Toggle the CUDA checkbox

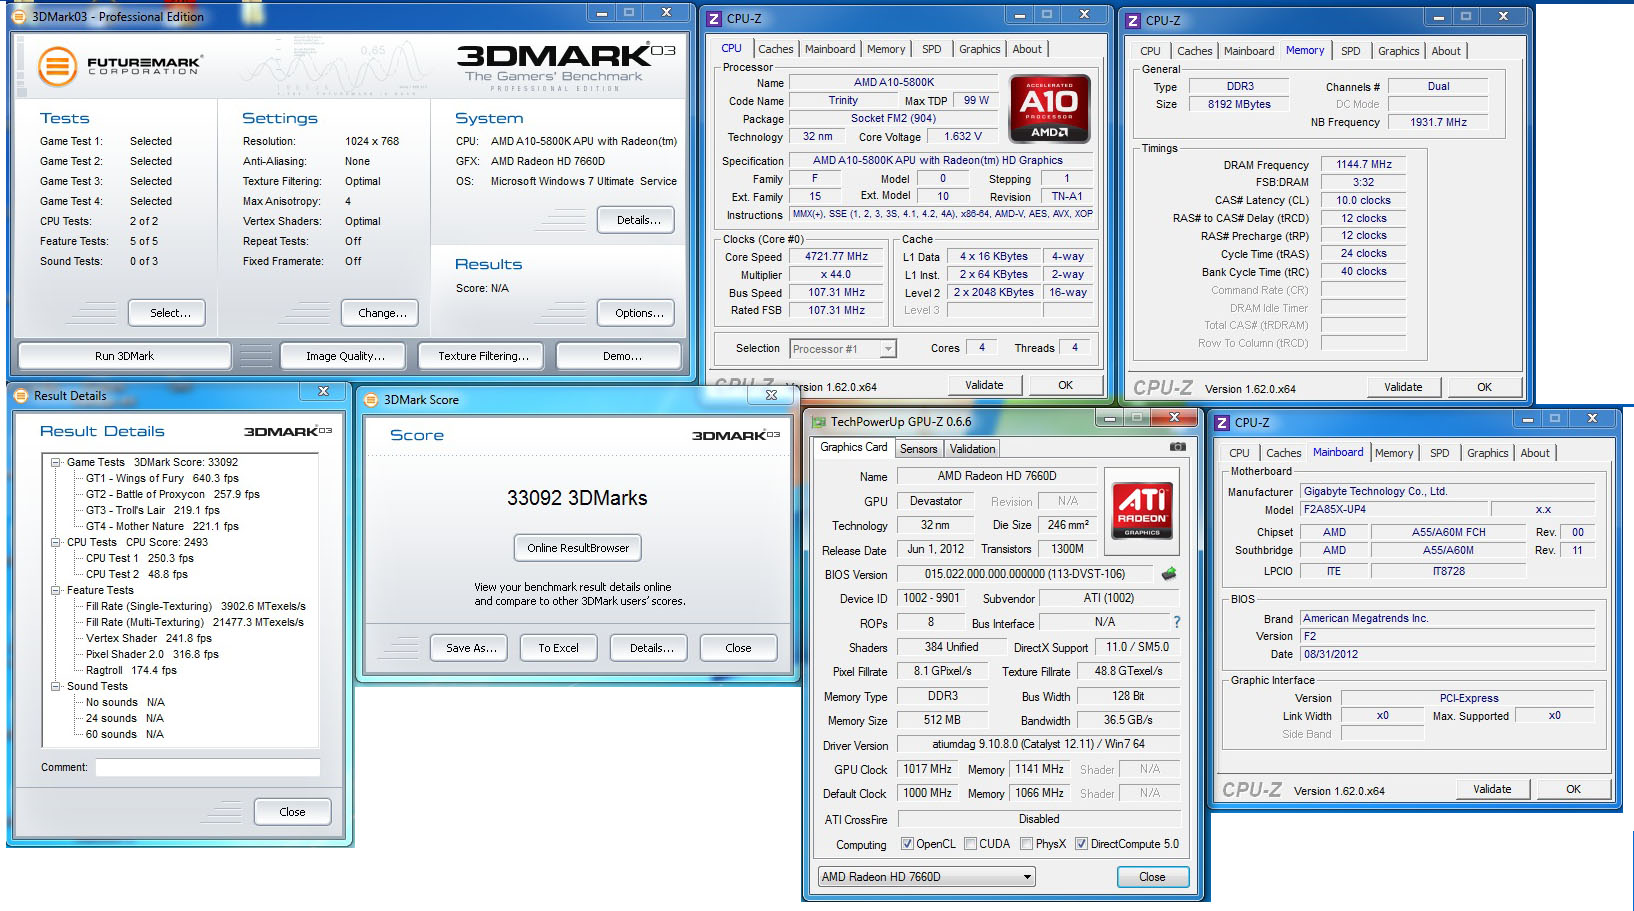970,844
